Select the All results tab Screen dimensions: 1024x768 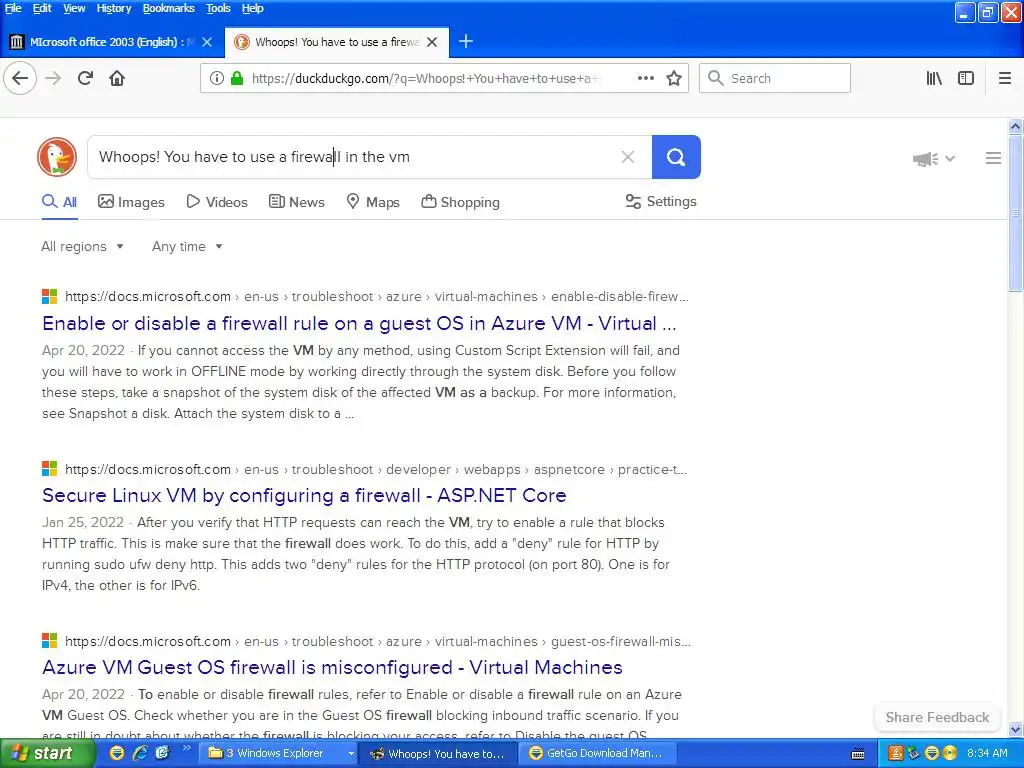point(59,202)
